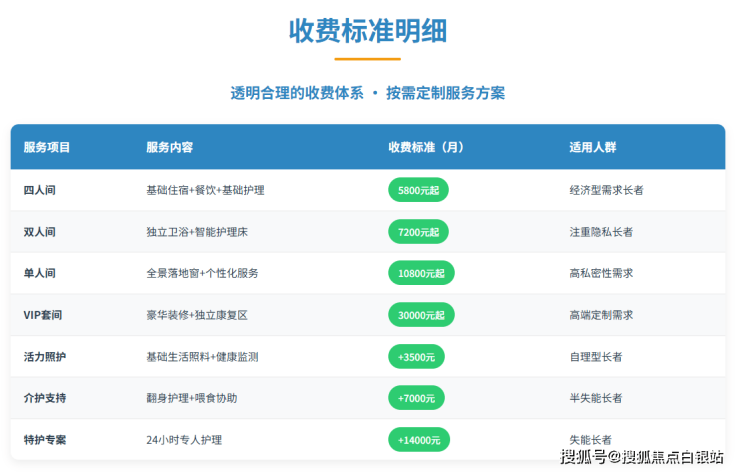The width and height of the screenshot is (740, 473).
Task: Click the 5800元起 price badge
Action: click(x=418, y=189)
